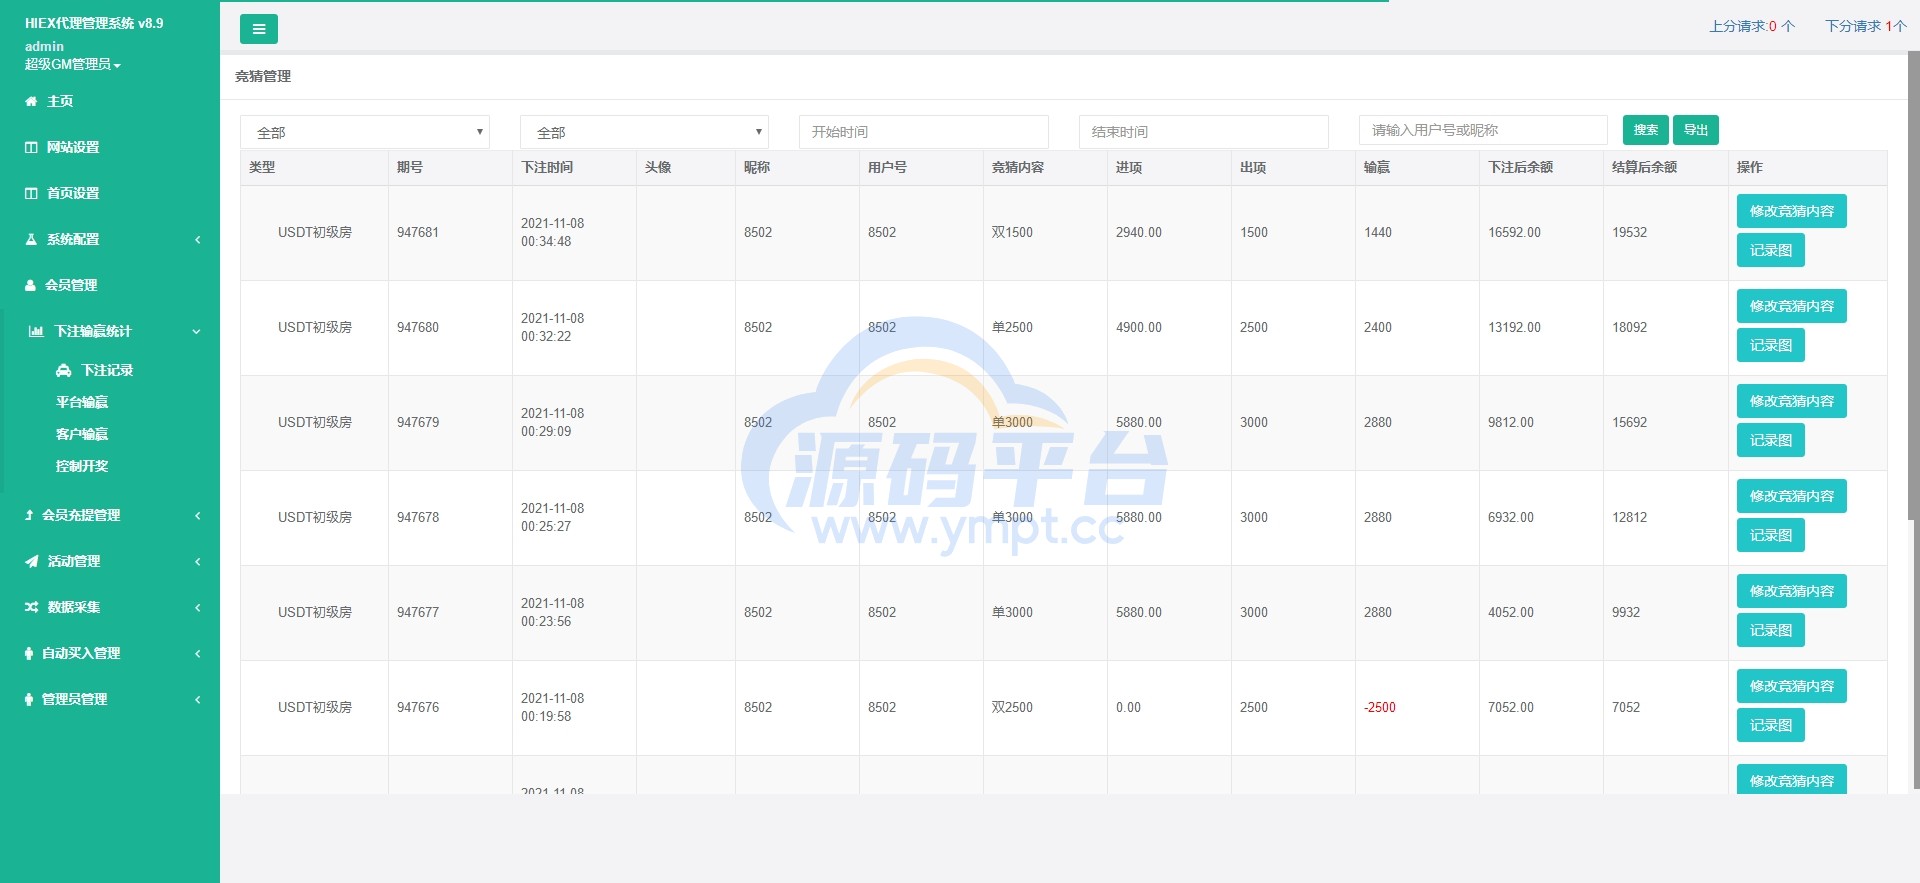Click the shuffle icon for 数据采集
1920x883 pixels.
pyautogui.click(x=31, y=607)
